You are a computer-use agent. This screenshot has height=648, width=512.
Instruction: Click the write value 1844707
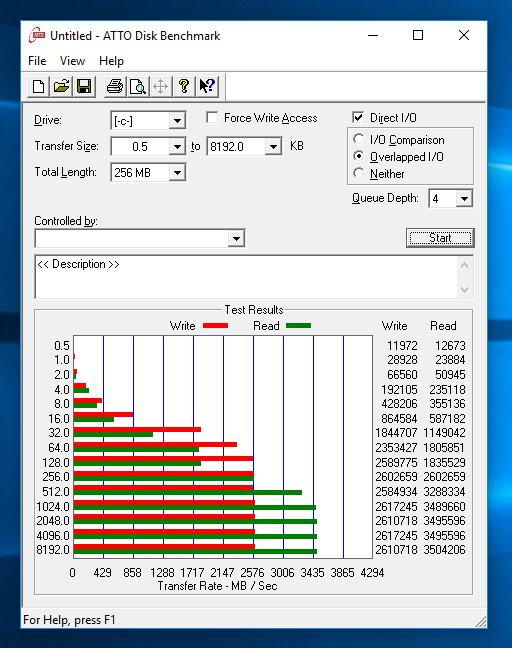(396, 433)
